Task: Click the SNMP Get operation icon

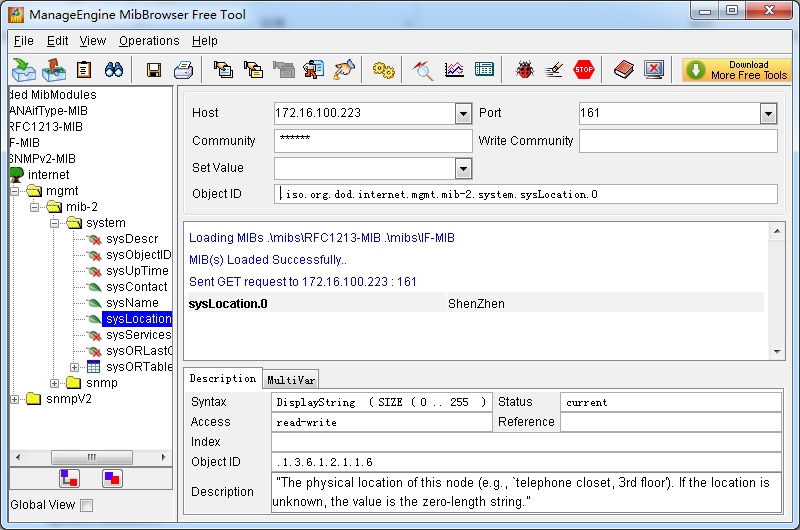Action: 223,70
